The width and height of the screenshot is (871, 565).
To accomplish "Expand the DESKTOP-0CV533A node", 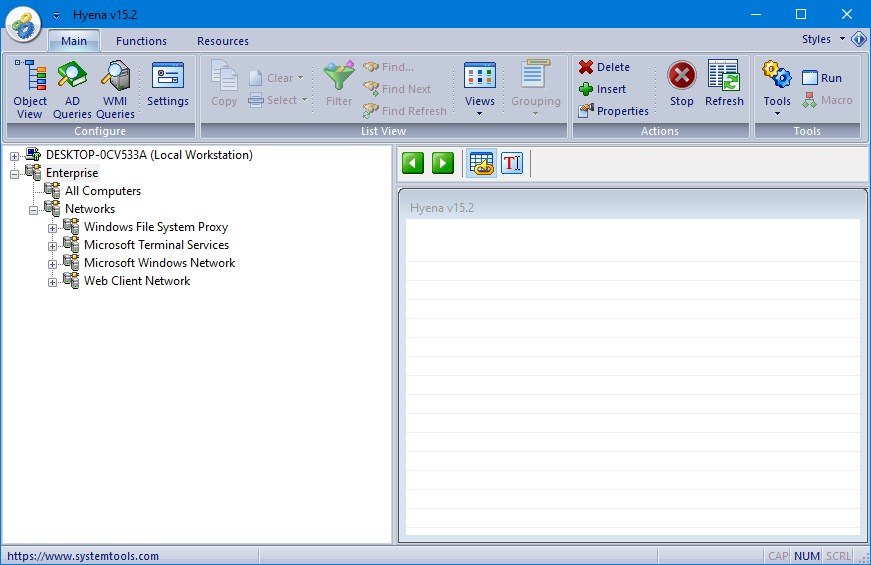I will pyautogui.click(x=14, y=156).
